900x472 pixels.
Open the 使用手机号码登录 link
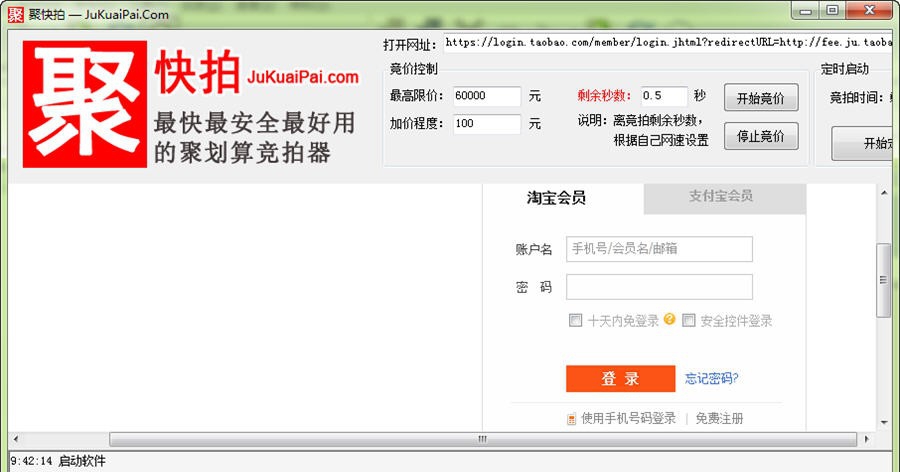[629, 419]
